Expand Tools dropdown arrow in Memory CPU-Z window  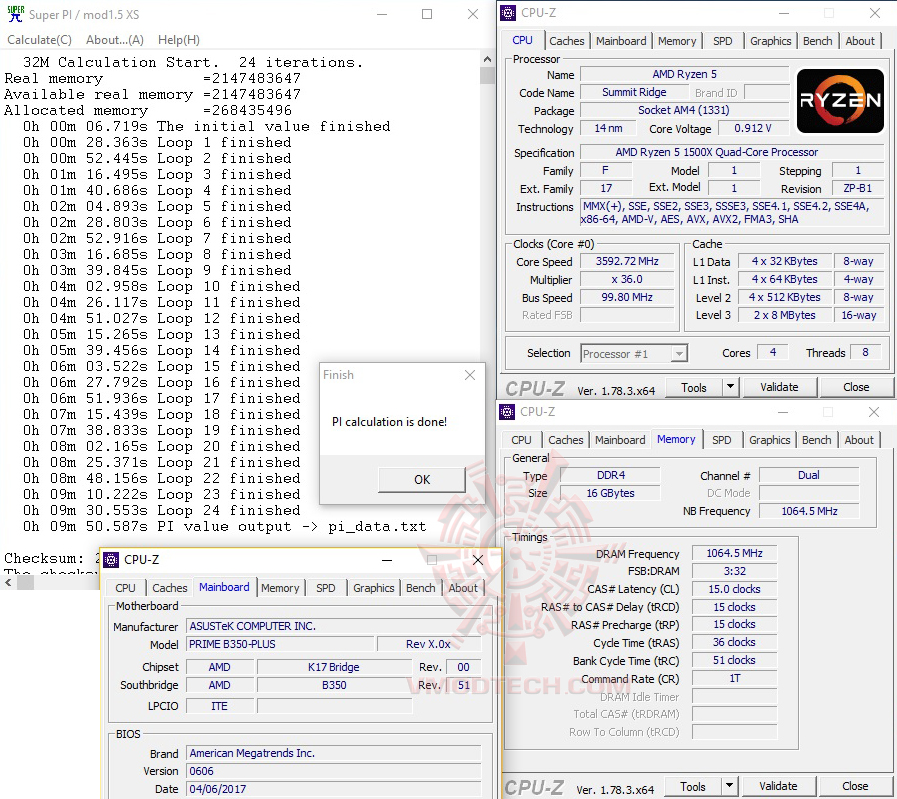point(729,787)
